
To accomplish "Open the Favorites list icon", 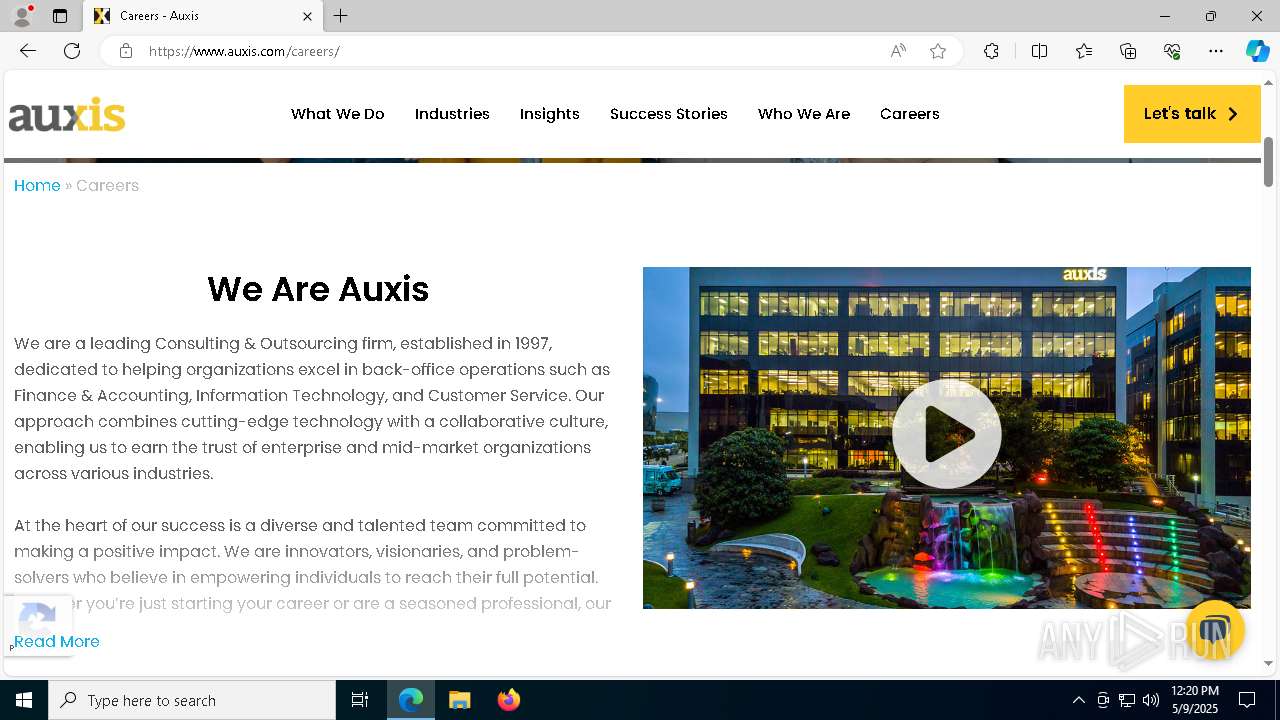I will pyautogui.click(x=1084, y=51).
